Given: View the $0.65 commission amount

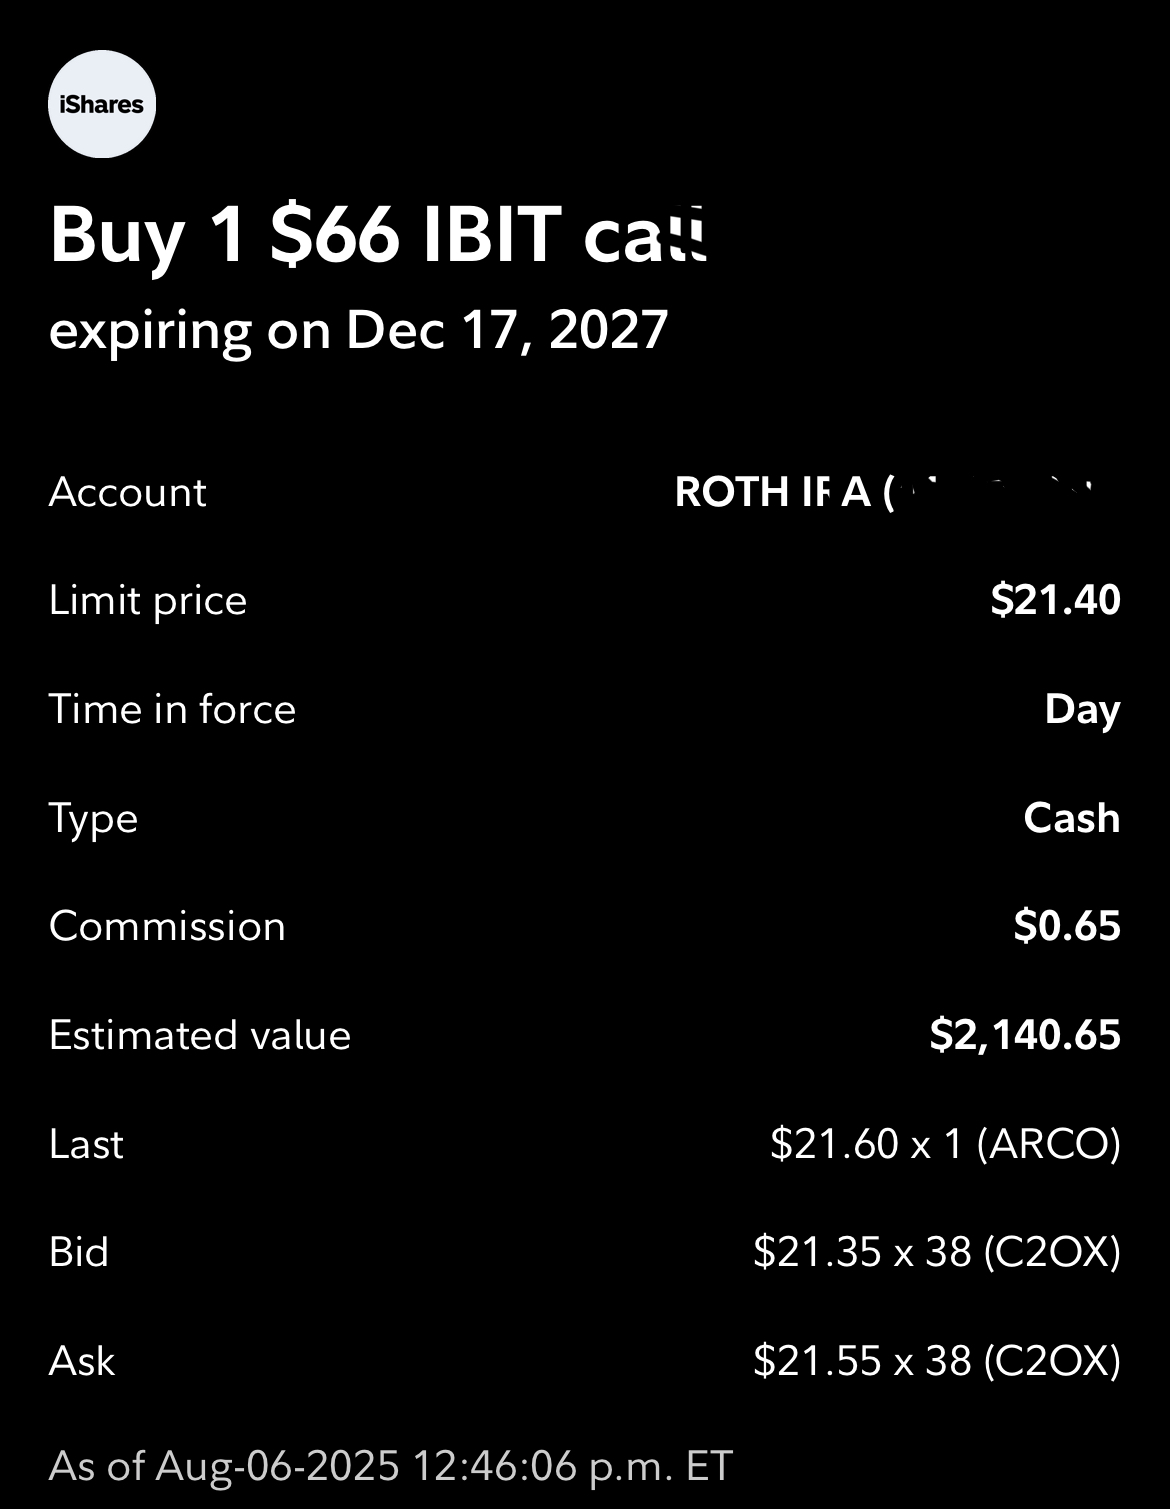Looking at the screenshot, I should 1067,926.
